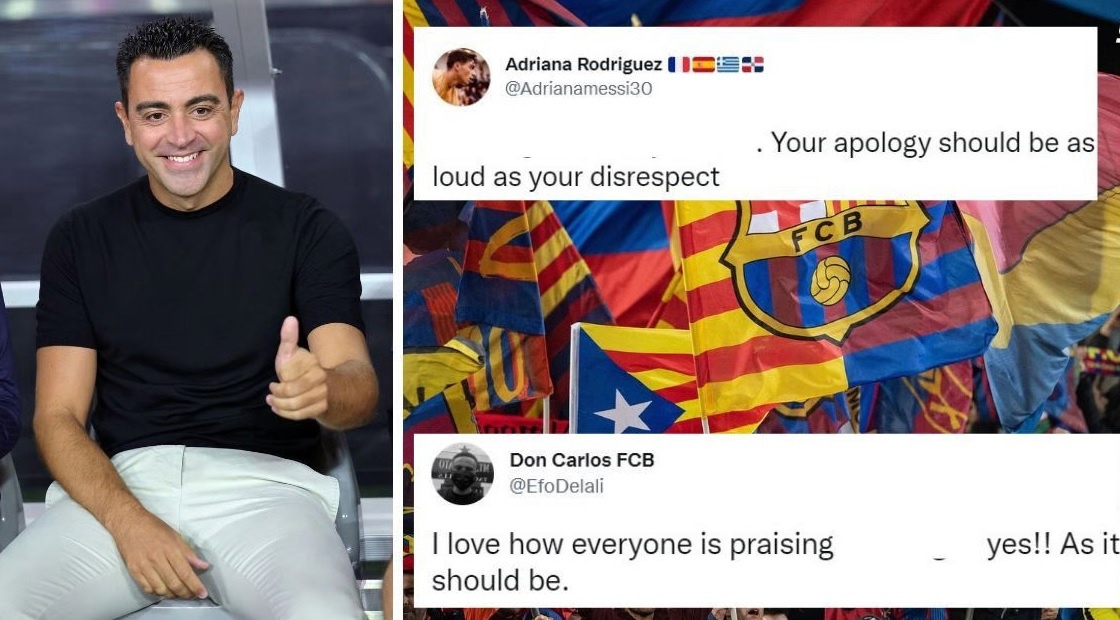Open the Adriana Rodriguez display name link
The width and height of the screenshot is (1120, 620).
click(x=584, y=64)
